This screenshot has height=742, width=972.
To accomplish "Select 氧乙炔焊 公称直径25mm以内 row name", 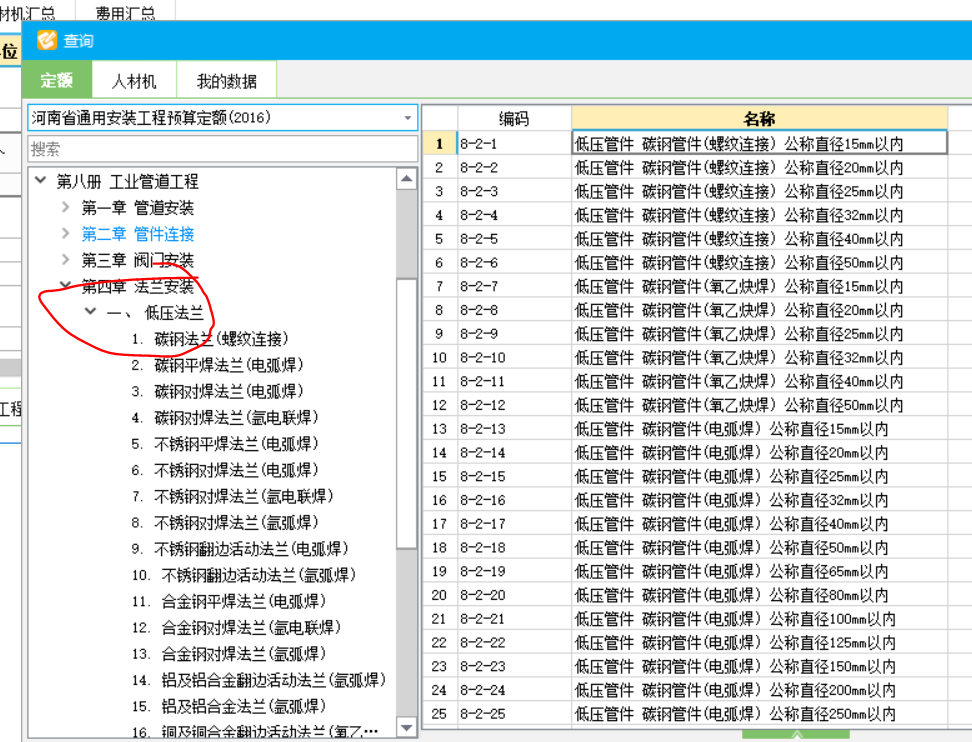I will click(x=759, y=333).
